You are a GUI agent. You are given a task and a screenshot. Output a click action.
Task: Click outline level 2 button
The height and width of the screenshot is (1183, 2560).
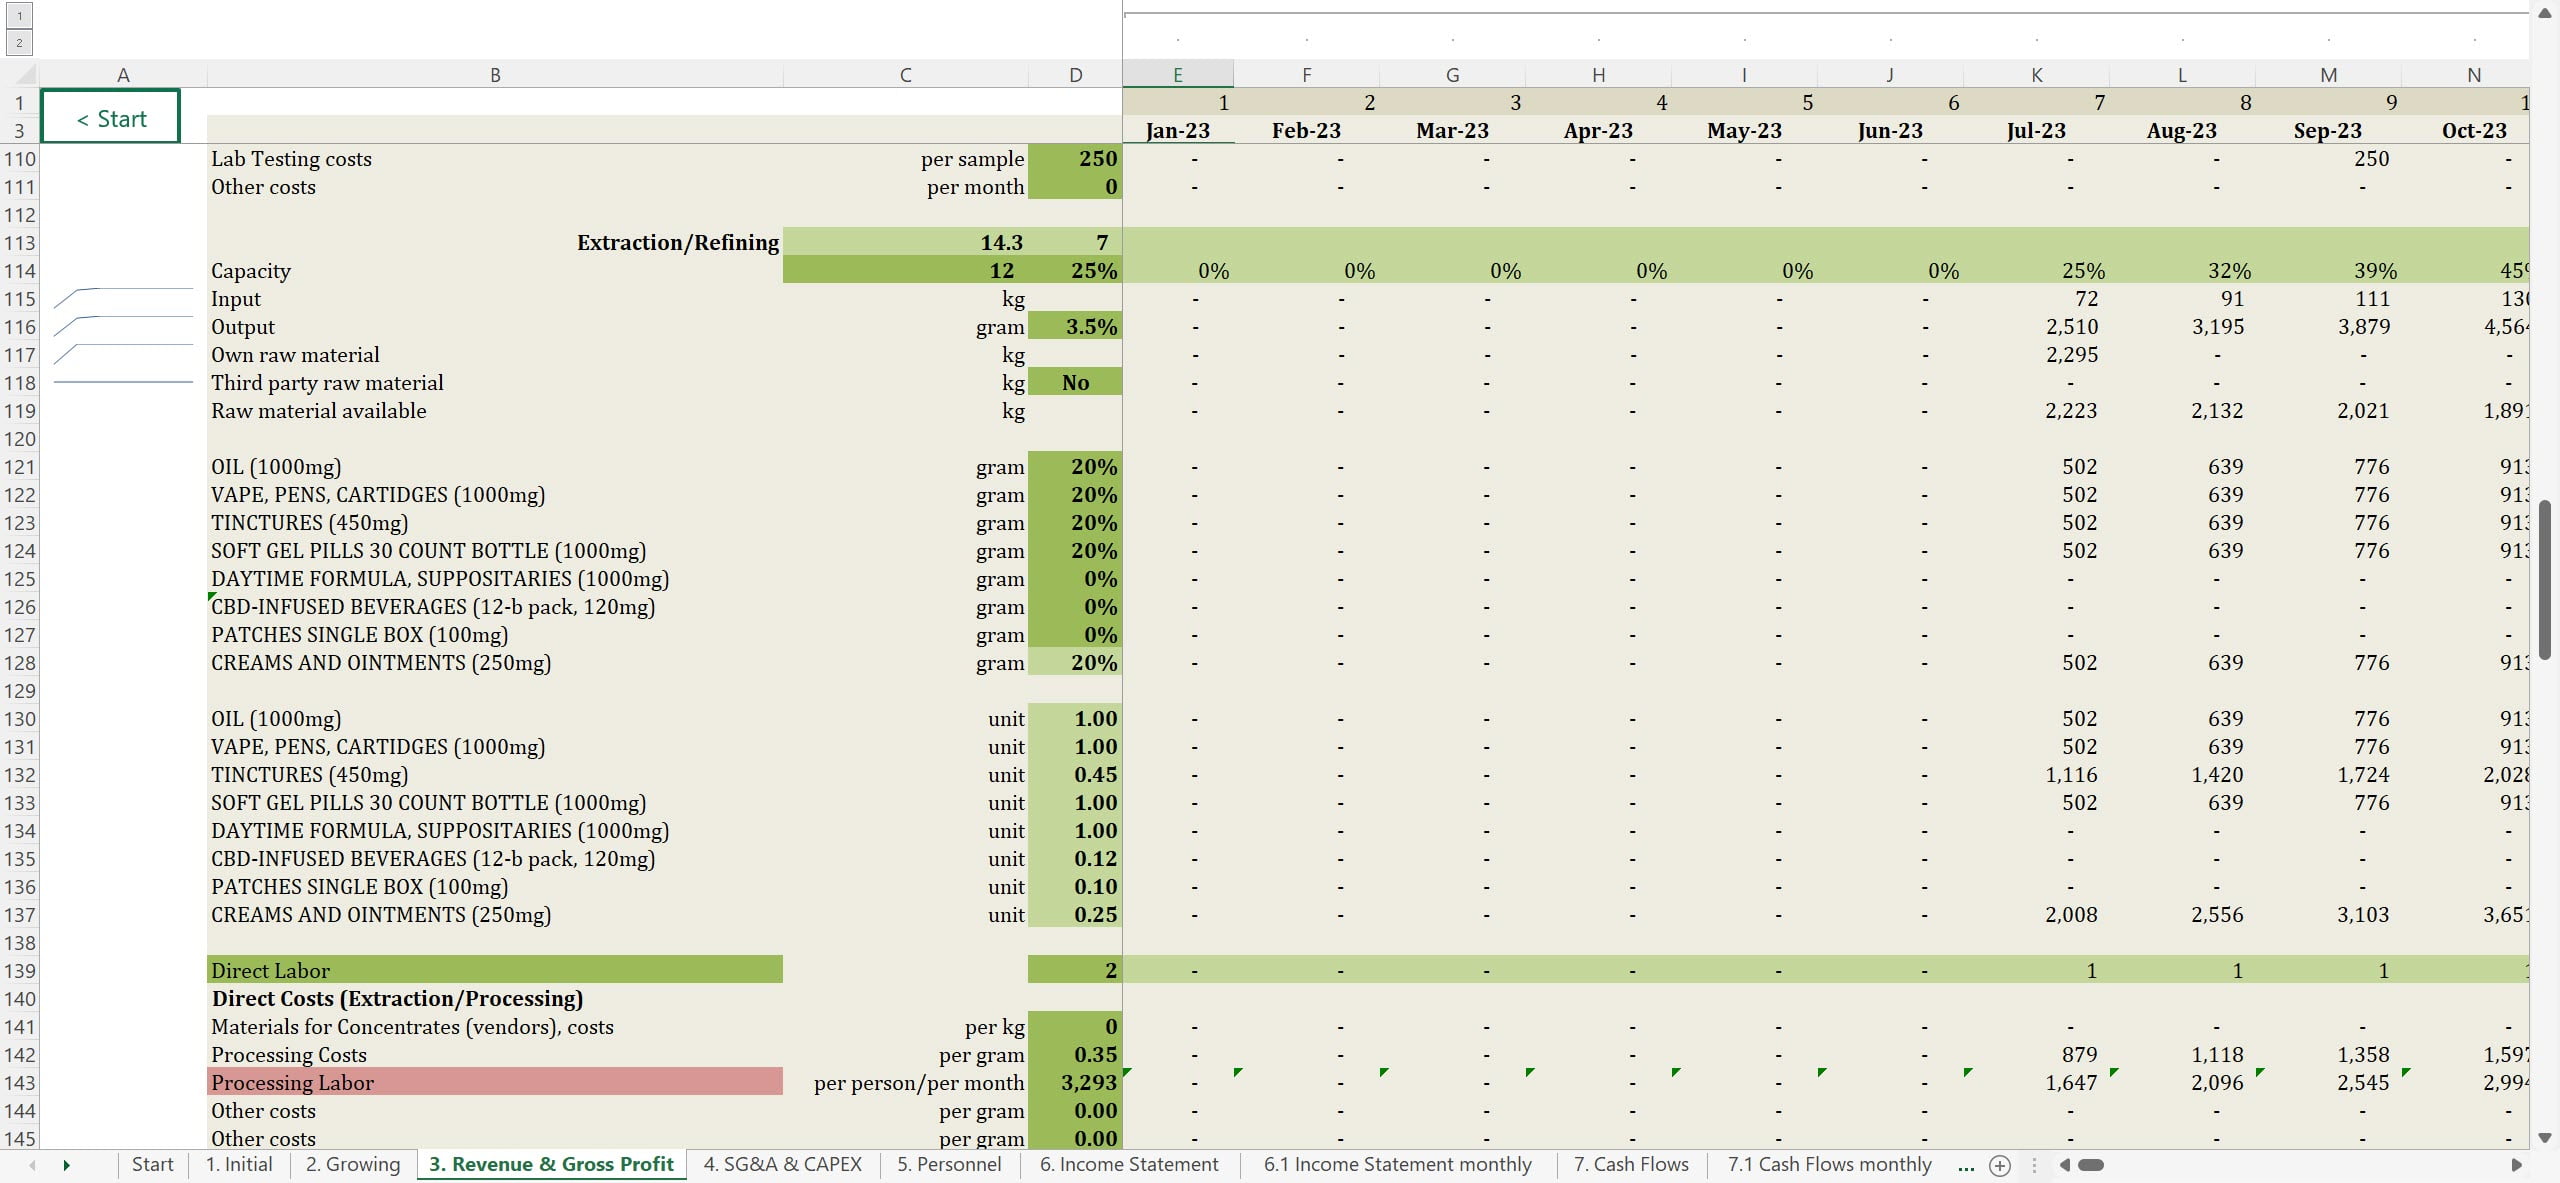point(19,43)
